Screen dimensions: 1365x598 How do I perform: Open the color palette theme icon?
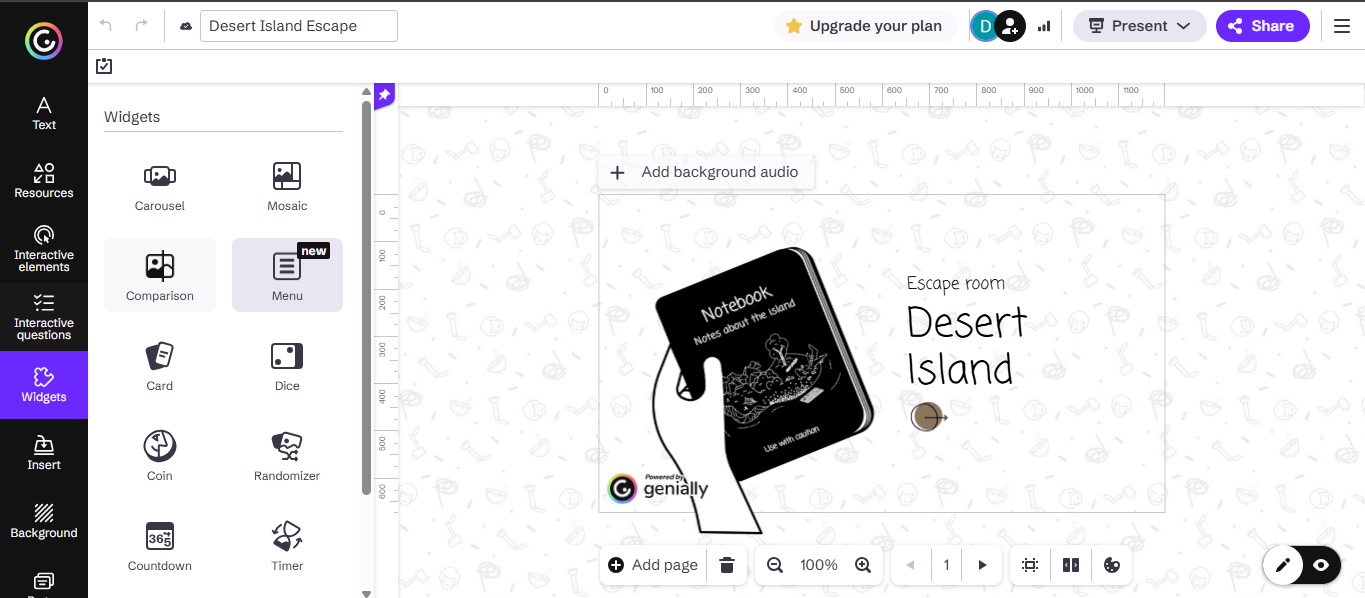(x=1111, y=565)
